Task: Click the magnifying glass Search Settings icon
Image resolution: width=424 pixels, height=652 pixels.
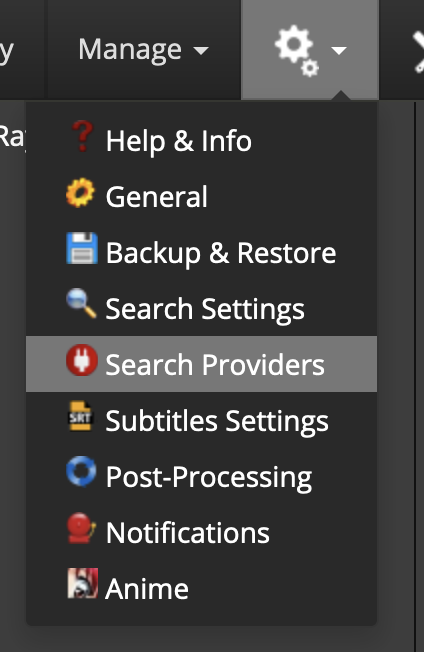Action: click(x=81, y=304)
